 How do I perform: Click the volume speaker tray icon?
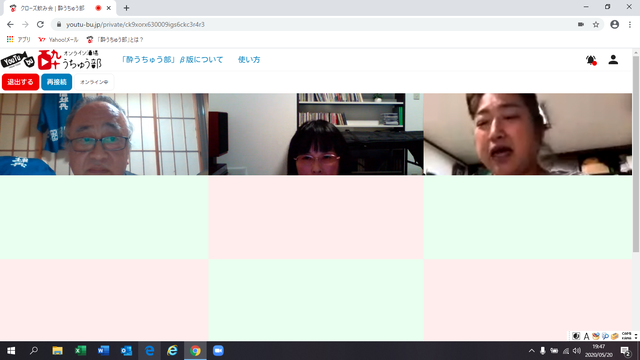(577, 351)
